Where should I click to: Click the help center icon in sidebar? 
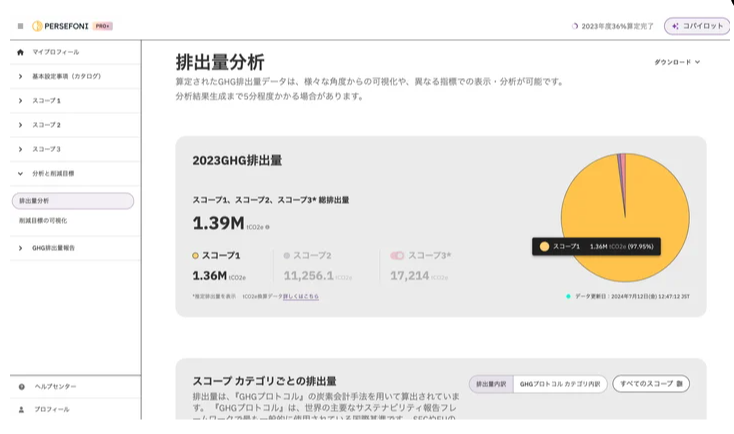click(21, 386)
